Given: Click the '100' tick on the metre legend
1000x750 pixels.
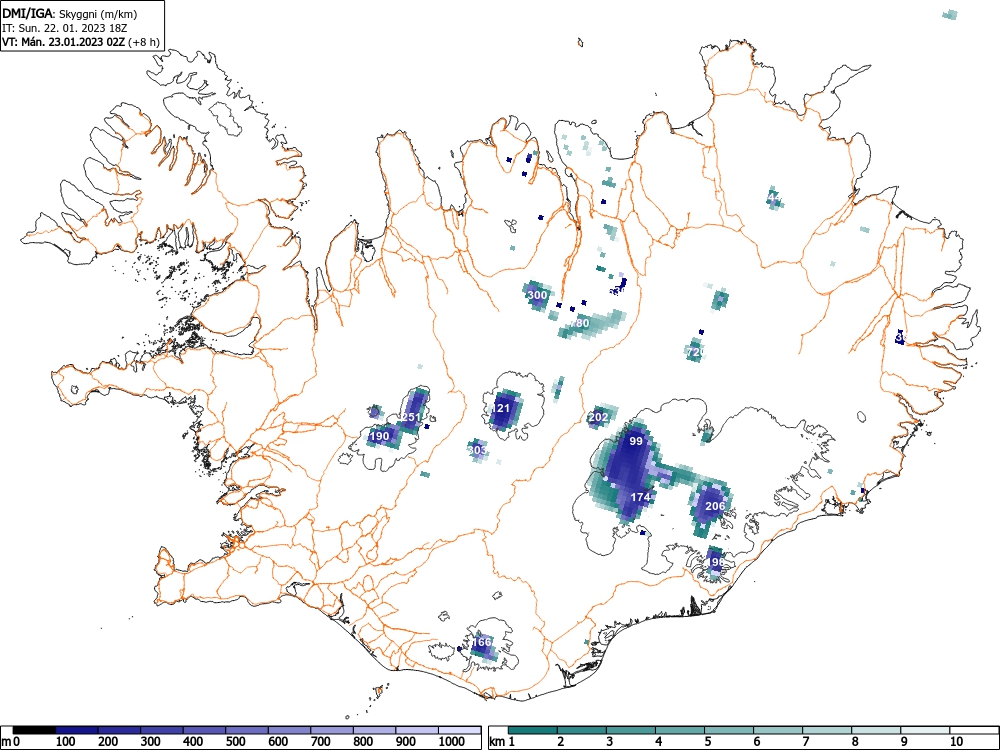Looking at the screenshot, I should click(66, 742).
